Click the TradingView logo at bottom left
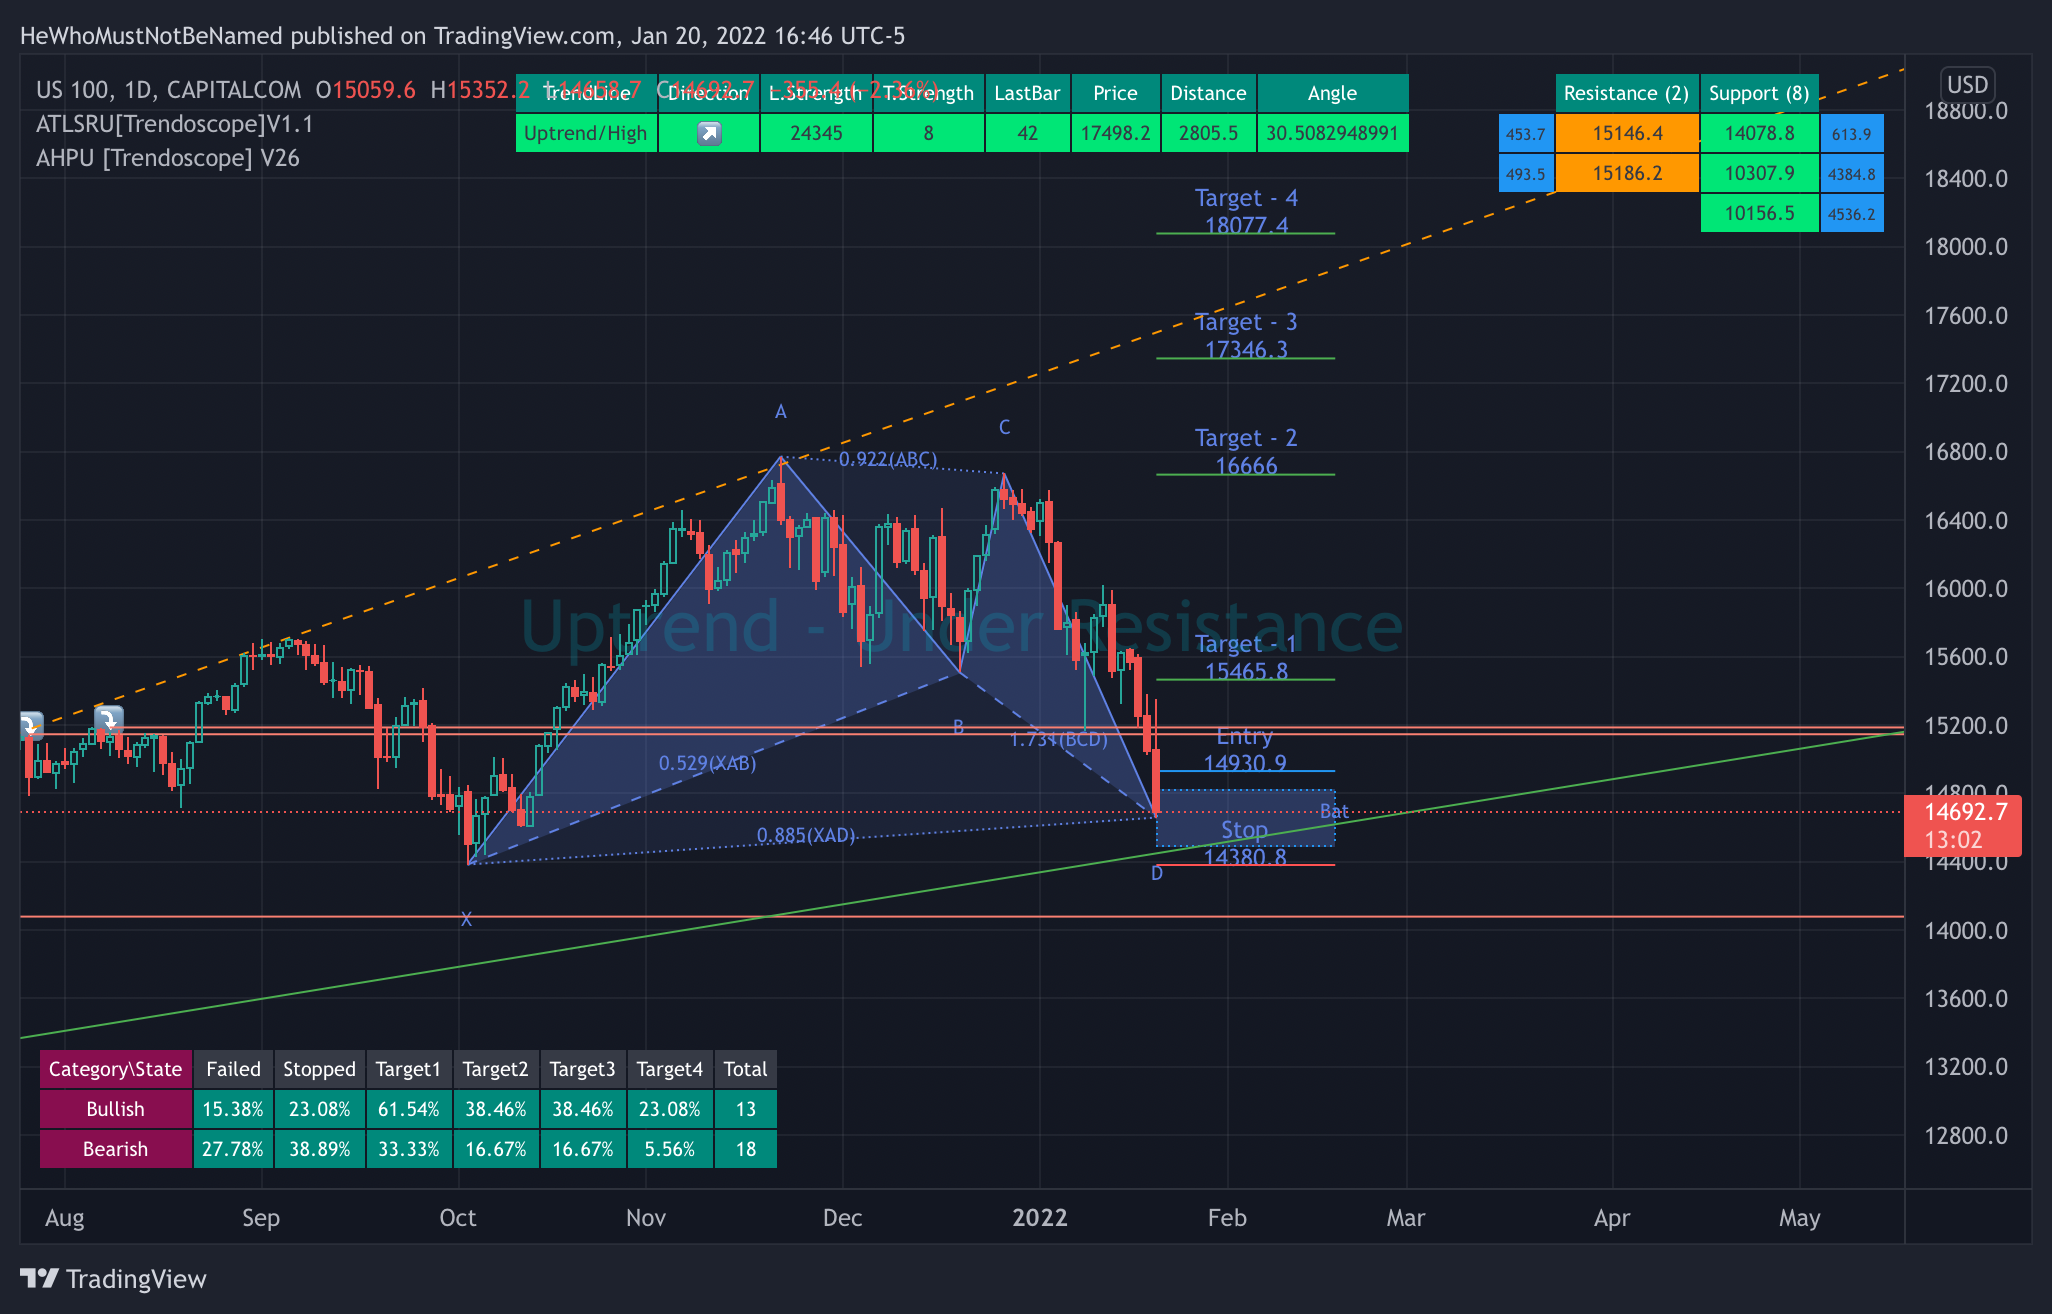Viewport: 2052px width, 1314px height. click(113, 1279)
